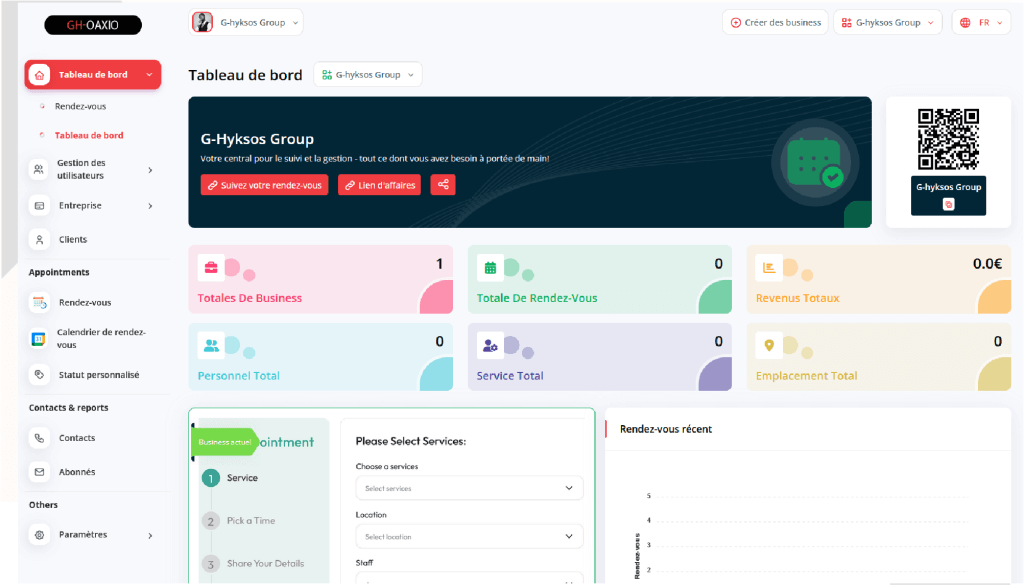The width and height of the screenshot is (1024, 585).
Task: Click the Contacts phone icon
Action: pyautogui.click(x=39, y=438)
